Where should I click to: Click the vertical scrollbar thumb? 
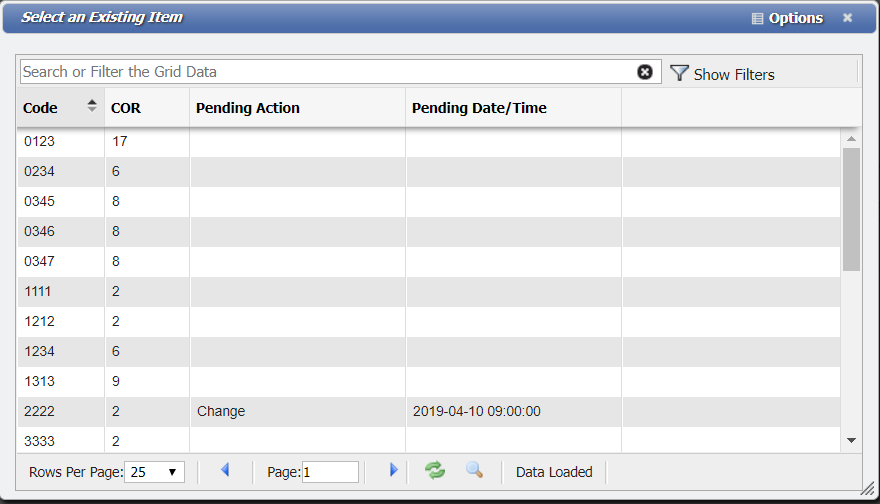click(x=851, y=210)
